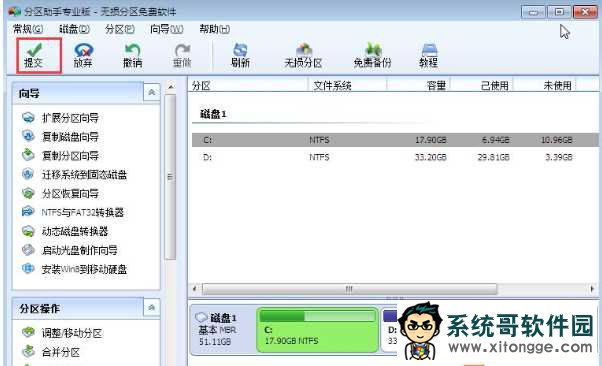
Task: Click the partition list horizontal scrollbar thumb
Action: (349, 289)
